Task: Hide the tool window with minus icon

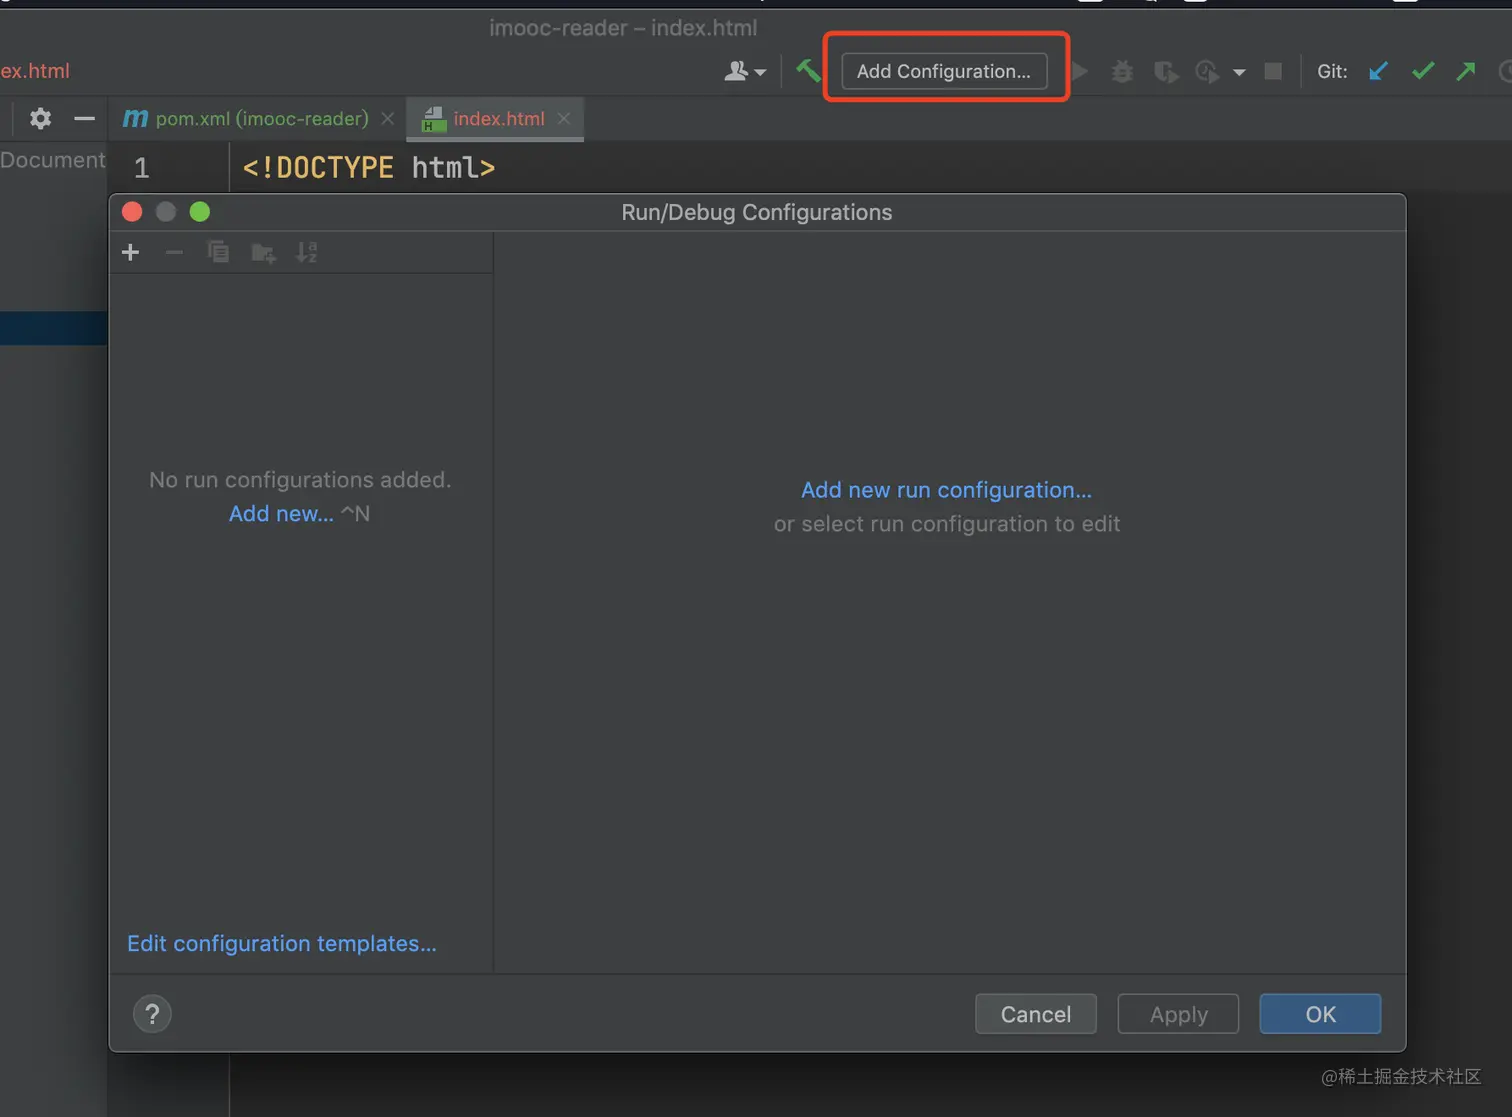Action: (84, 118)
